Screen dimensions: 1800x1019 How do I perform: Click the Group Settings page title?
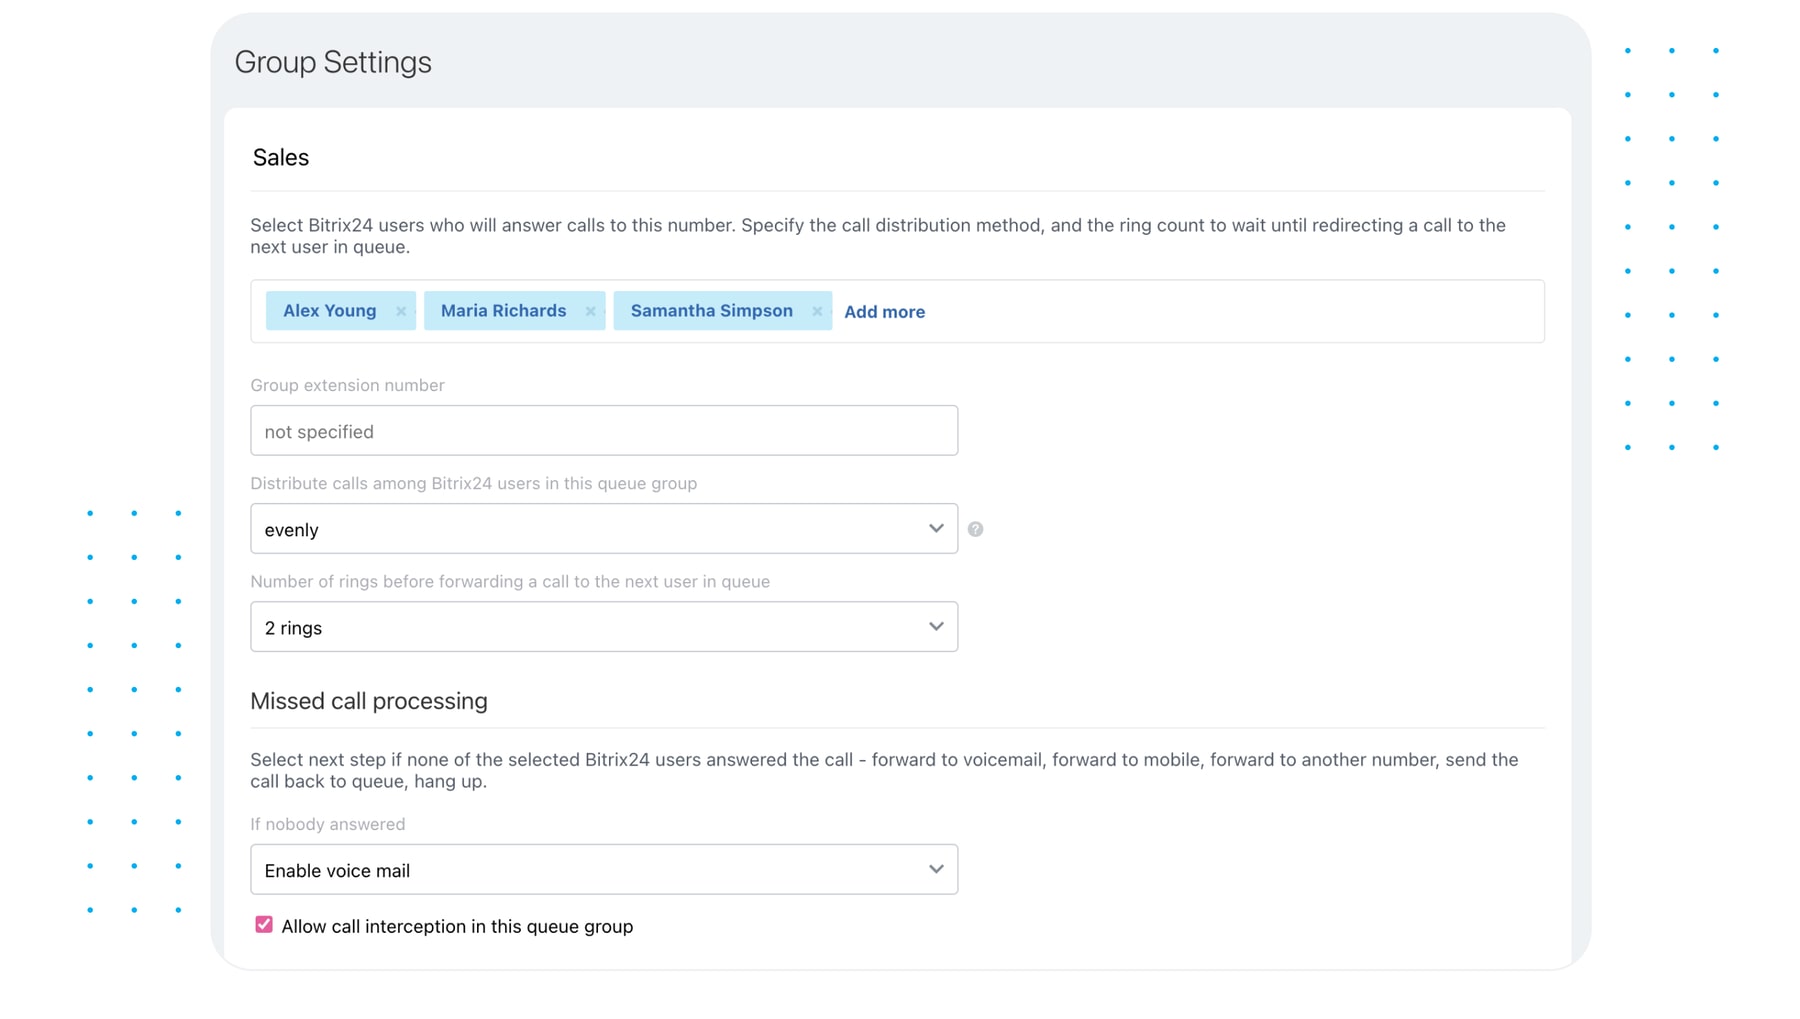click(x=333, y=62)
